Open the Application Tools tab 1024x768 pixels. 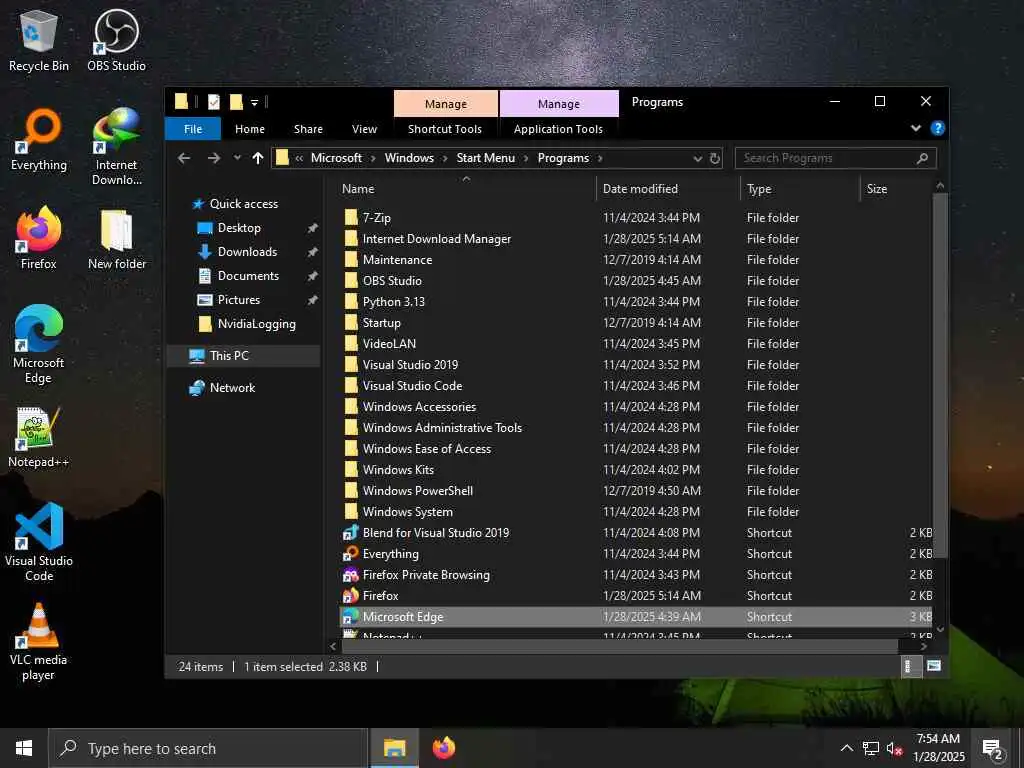point(558,129)
